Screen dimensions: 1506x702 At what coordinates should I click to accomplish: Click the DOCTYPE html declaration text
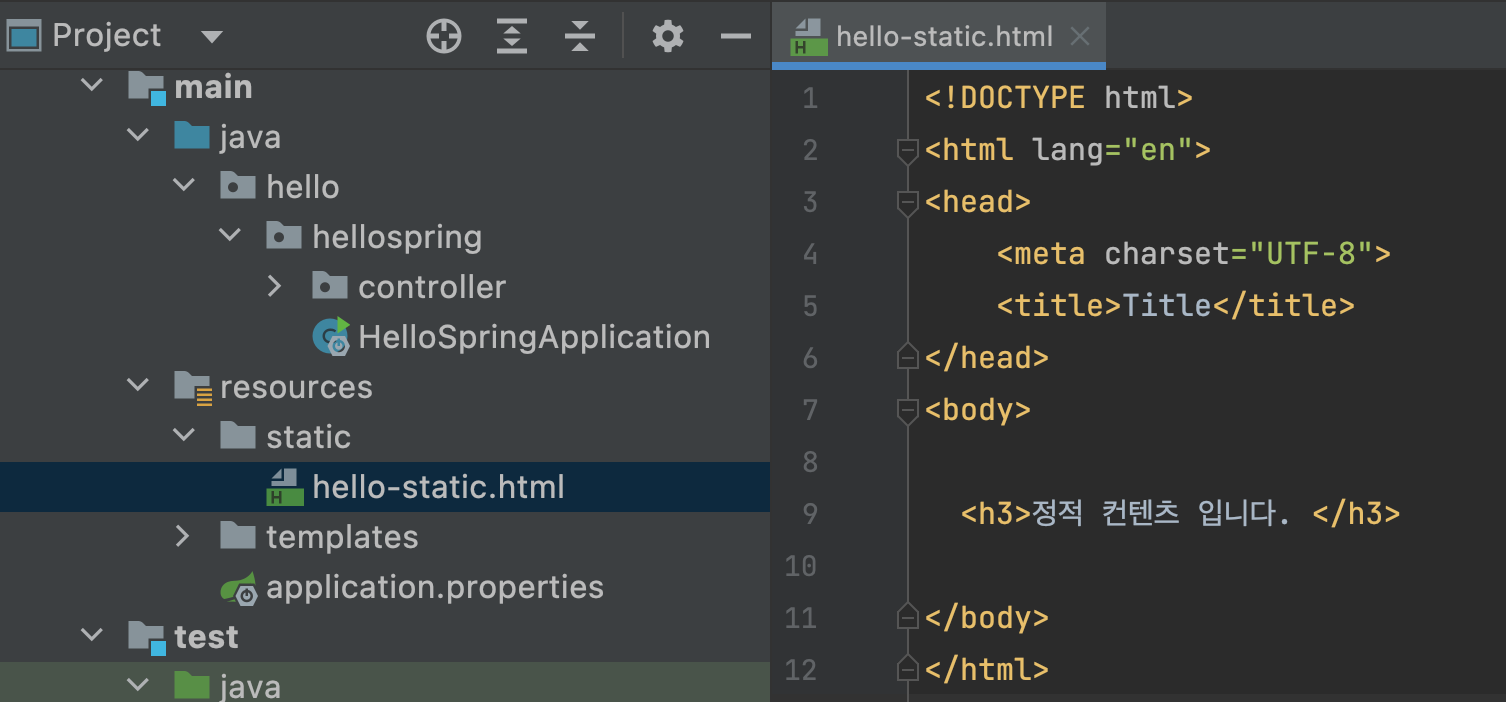(1059, 98)
